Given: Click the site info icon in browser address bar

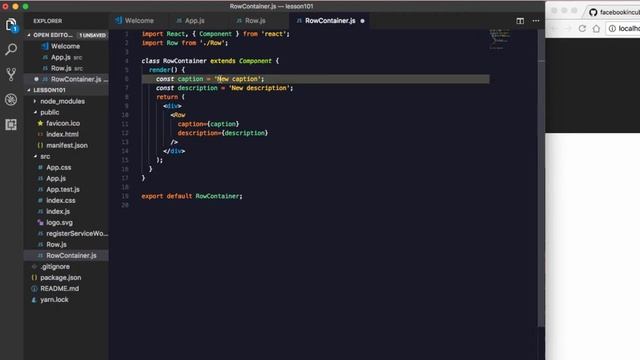Looking at the screenshot, I should (612, 29).
